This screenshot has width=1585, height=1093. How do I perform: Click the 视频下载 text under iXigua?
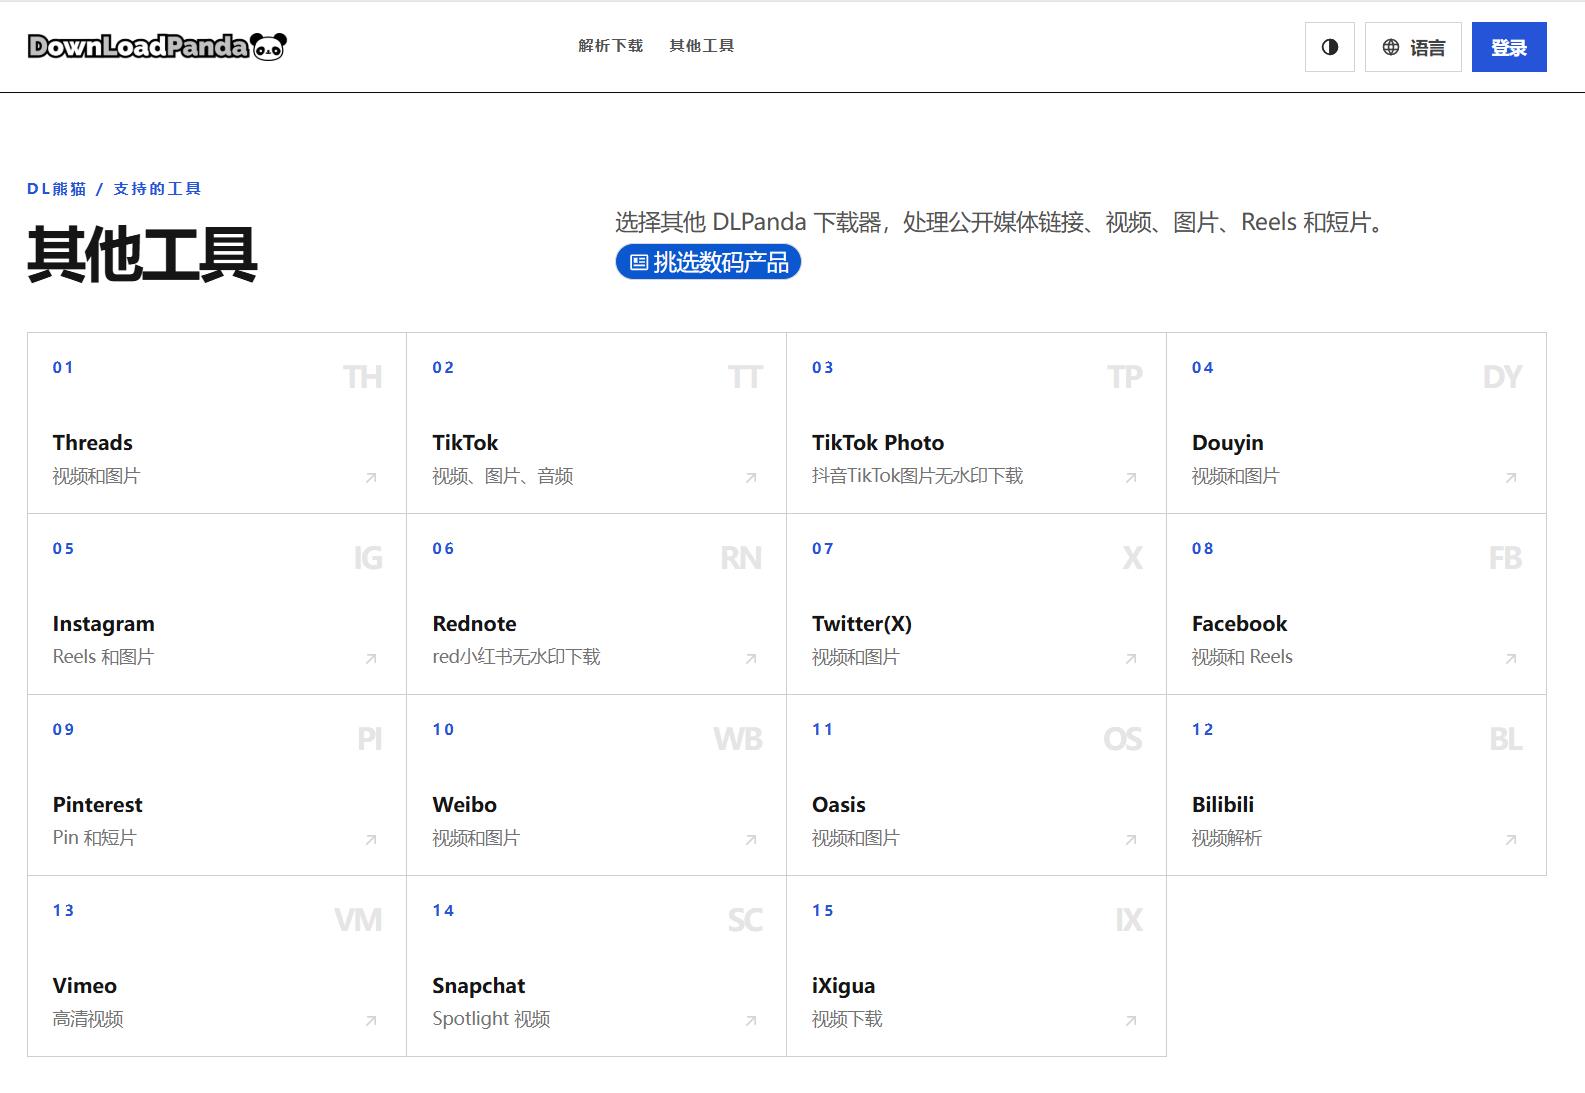point(847,1019)
